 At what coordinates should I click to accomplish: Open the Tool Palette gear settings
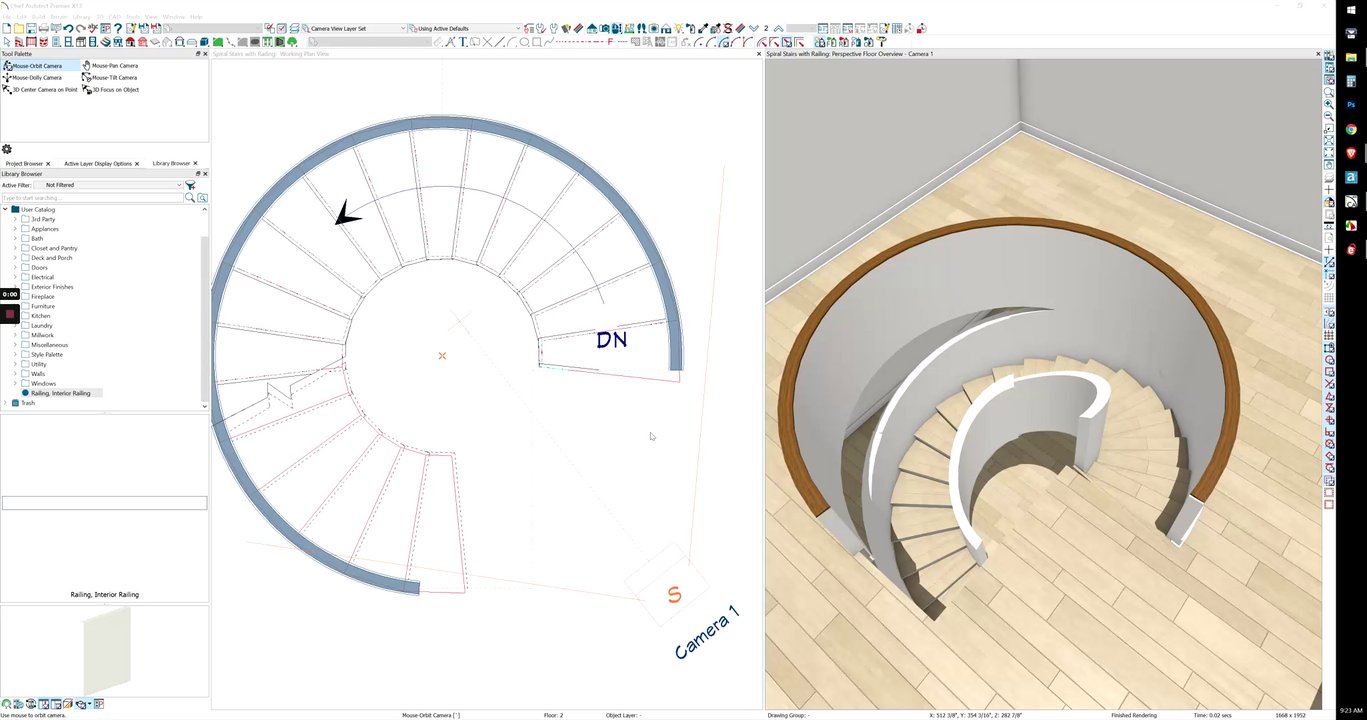pyautogui.click(x=7, y=150)
